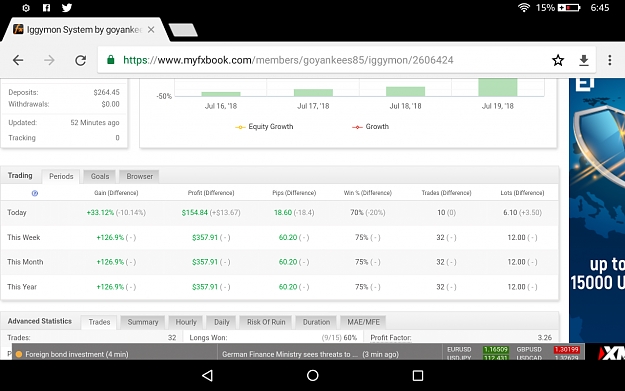Viewport: 625px width, 391px height.
Task: Click GBPUSD quote 1.30199
Action: (x=566, y=350)
